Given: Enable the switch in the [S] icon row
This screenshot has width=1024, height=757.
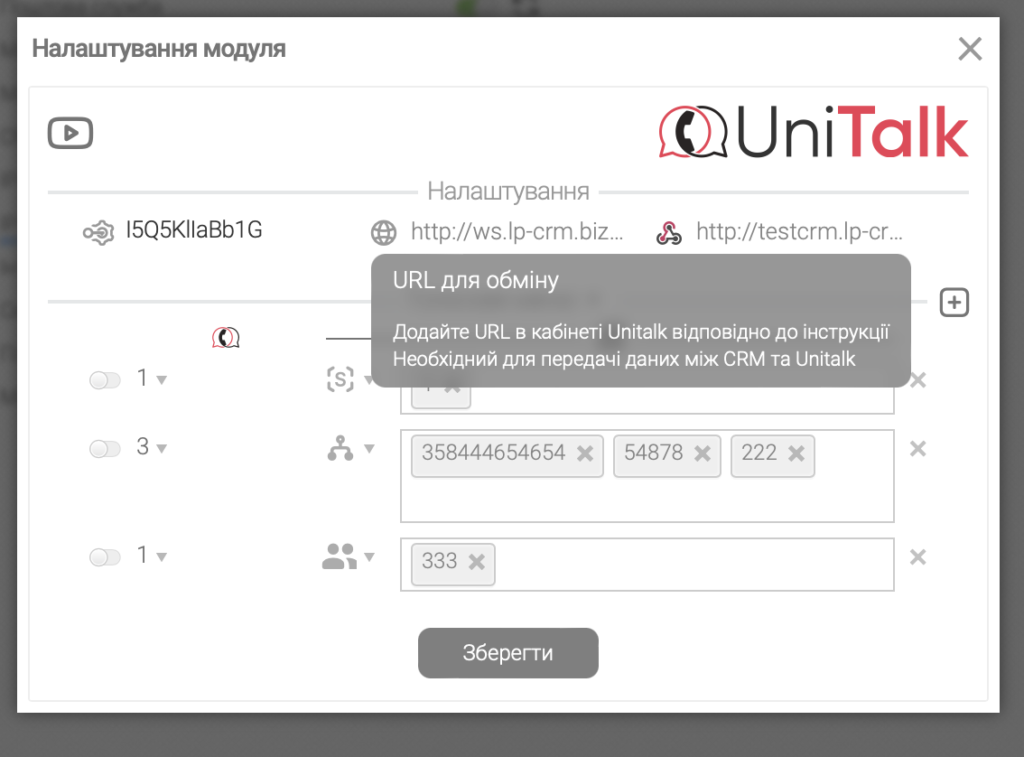Looking at the screenshot, I should tap(105, 380).
